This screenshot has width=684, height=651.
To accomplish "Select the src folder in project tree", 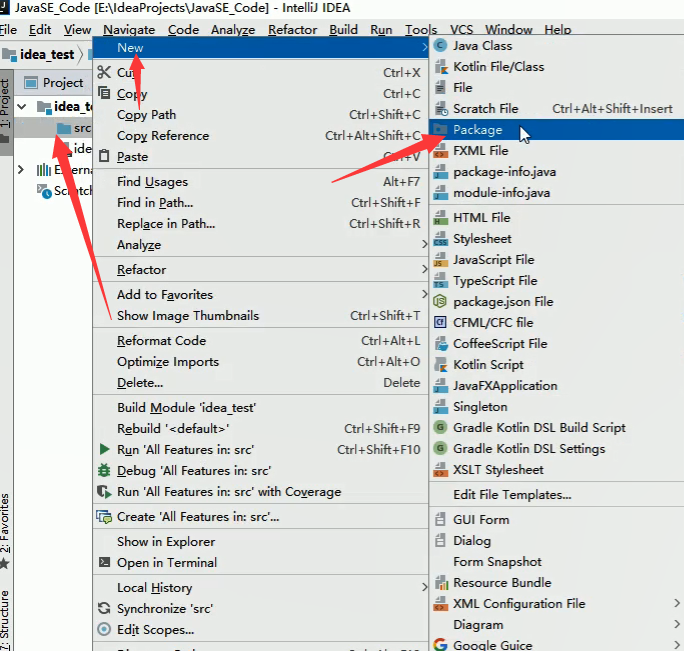I will (74, 128).
